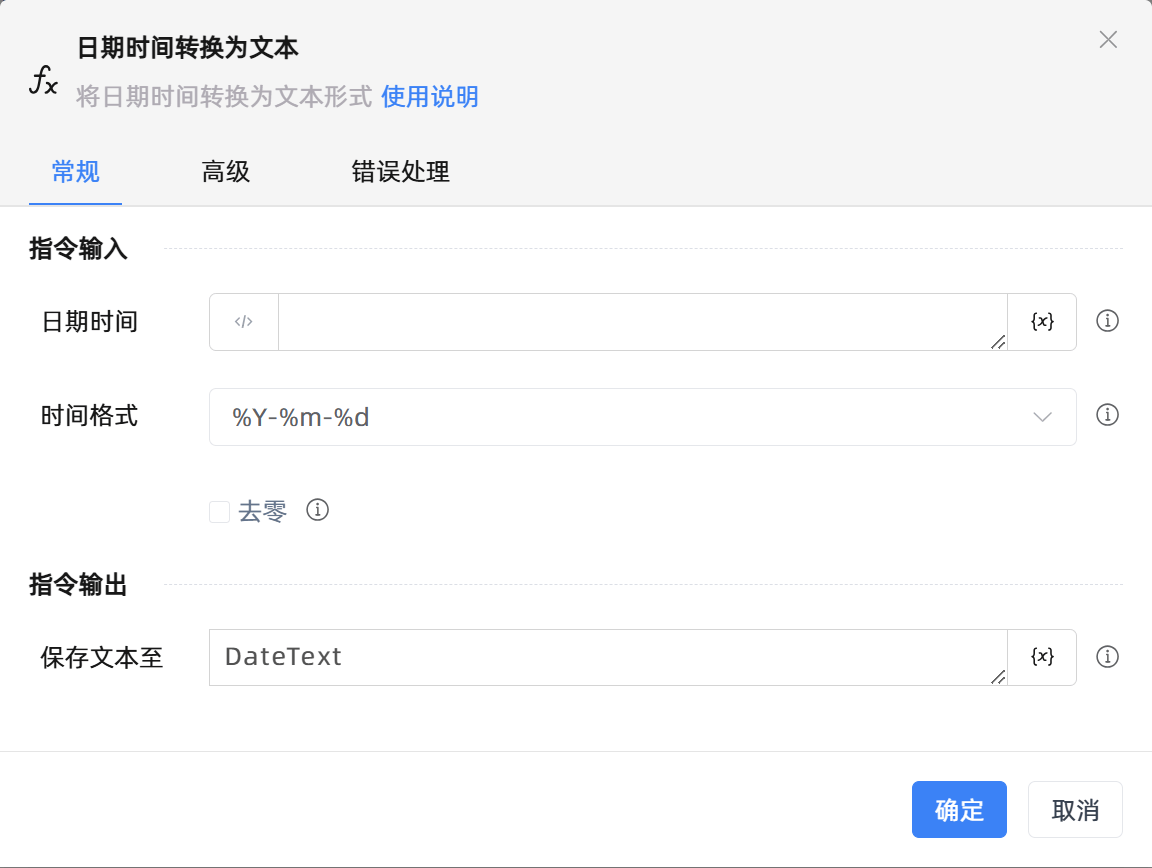Click resize handle of 日期时间 textbox

[997, 342]
